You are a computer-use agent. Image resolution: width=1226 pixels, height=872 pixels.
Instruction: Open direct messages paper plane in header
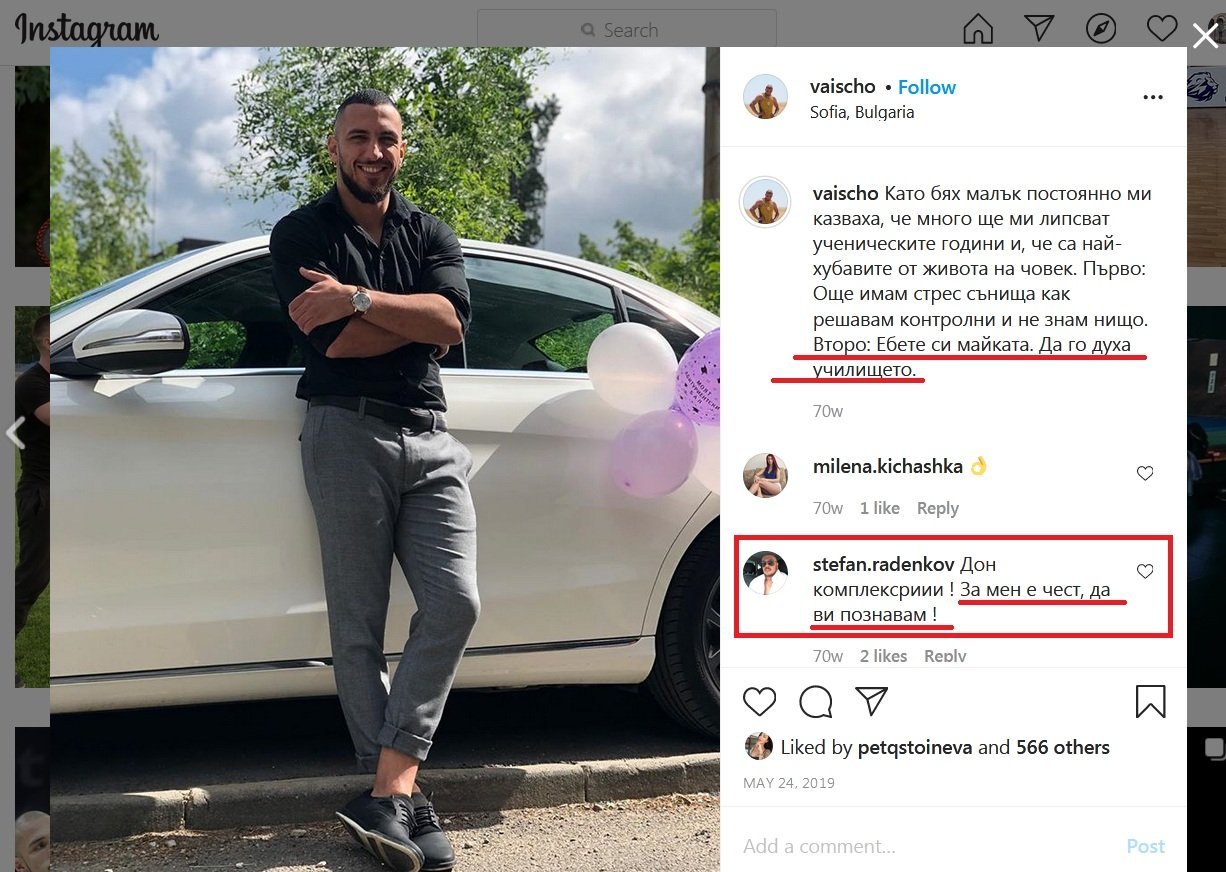pyautogui.click(x=1040, y=29)
